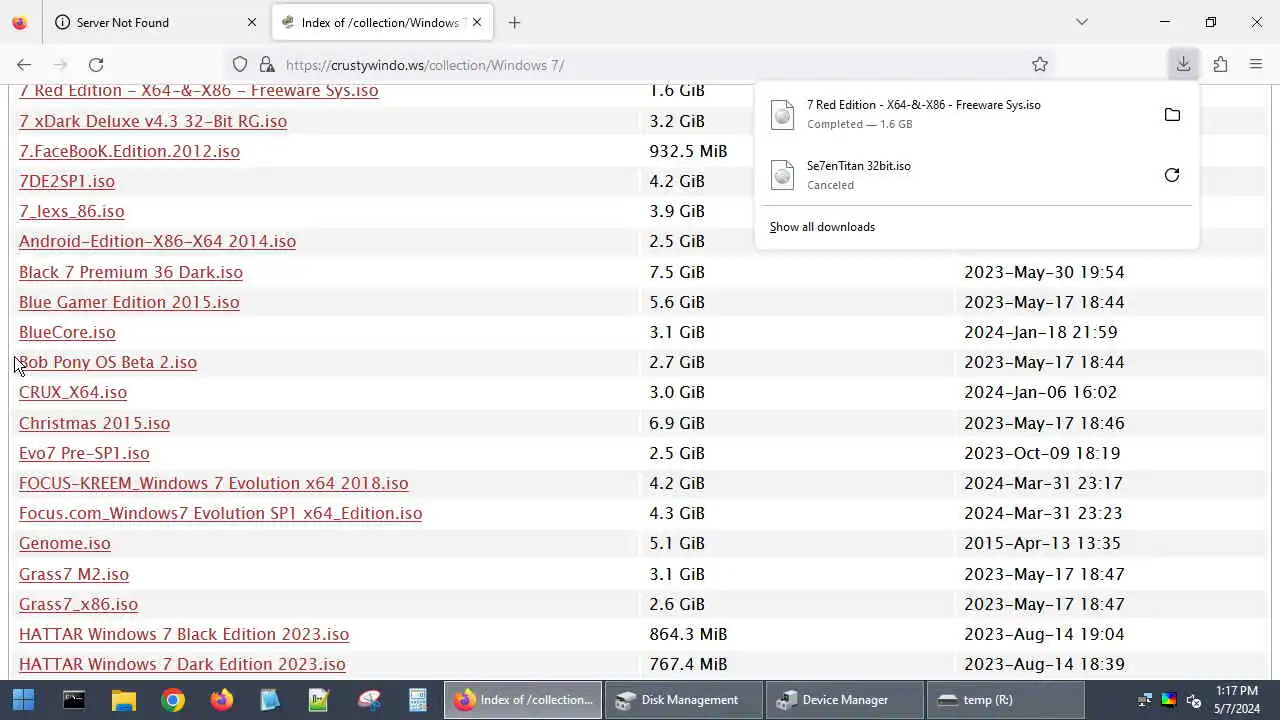Retry the canceled Se7enTitan download
The height and width of the screenshot is (720, 1280).
pyautogui.click(x=1172, y=175)
